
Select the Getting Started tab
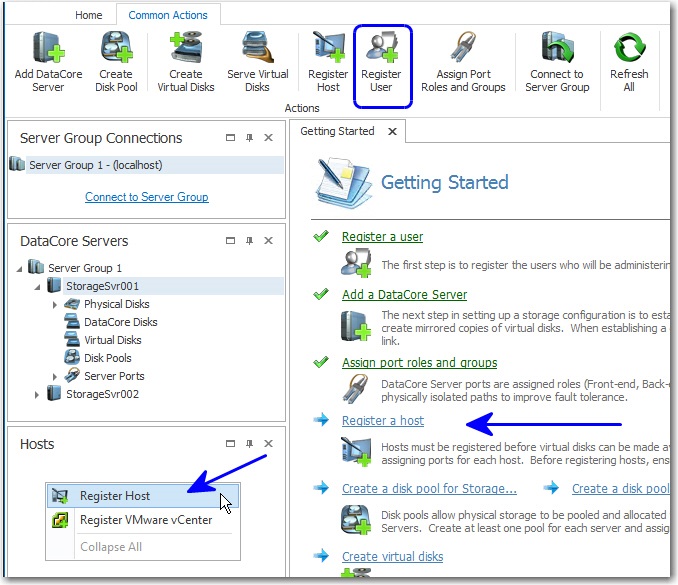click(337, 131)
